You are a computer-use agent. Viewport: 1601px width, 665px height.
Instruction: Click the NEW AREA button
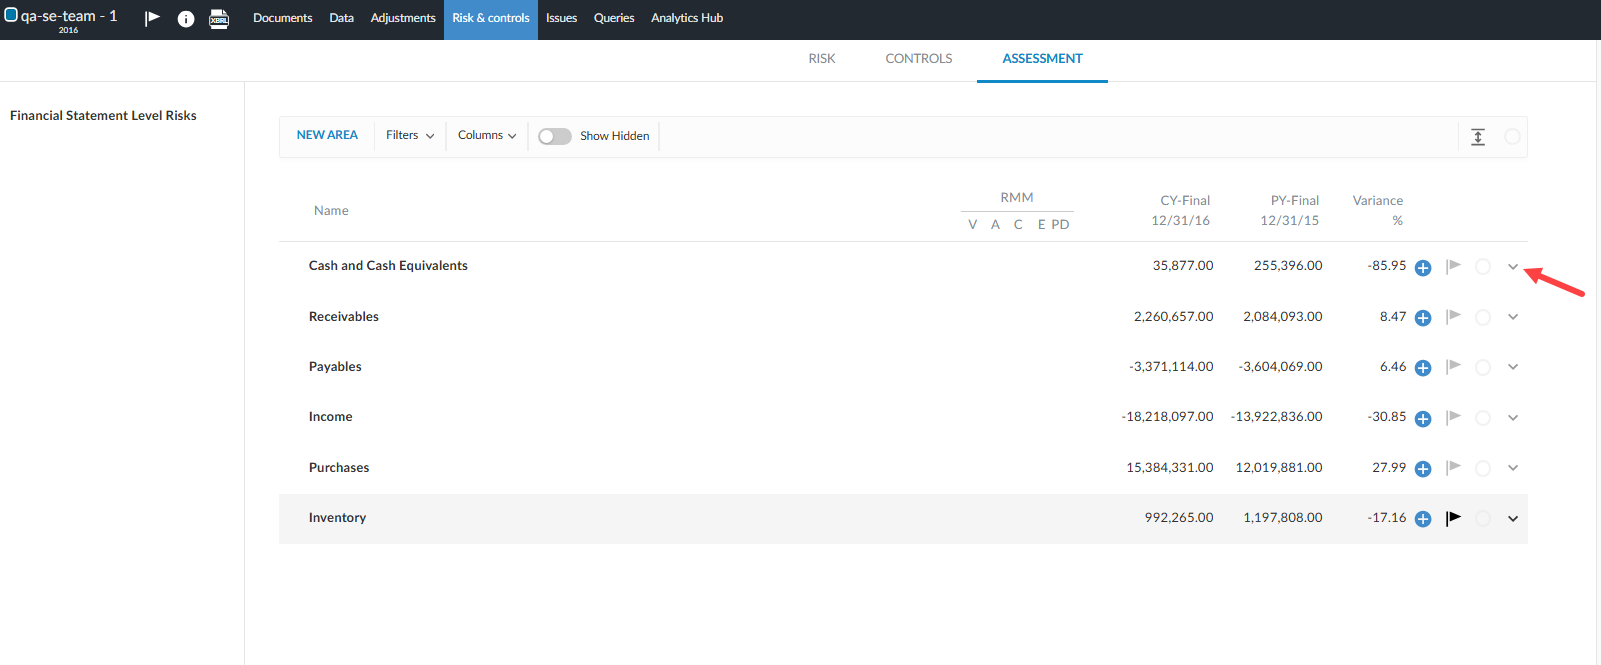click(x=327, y=135)
